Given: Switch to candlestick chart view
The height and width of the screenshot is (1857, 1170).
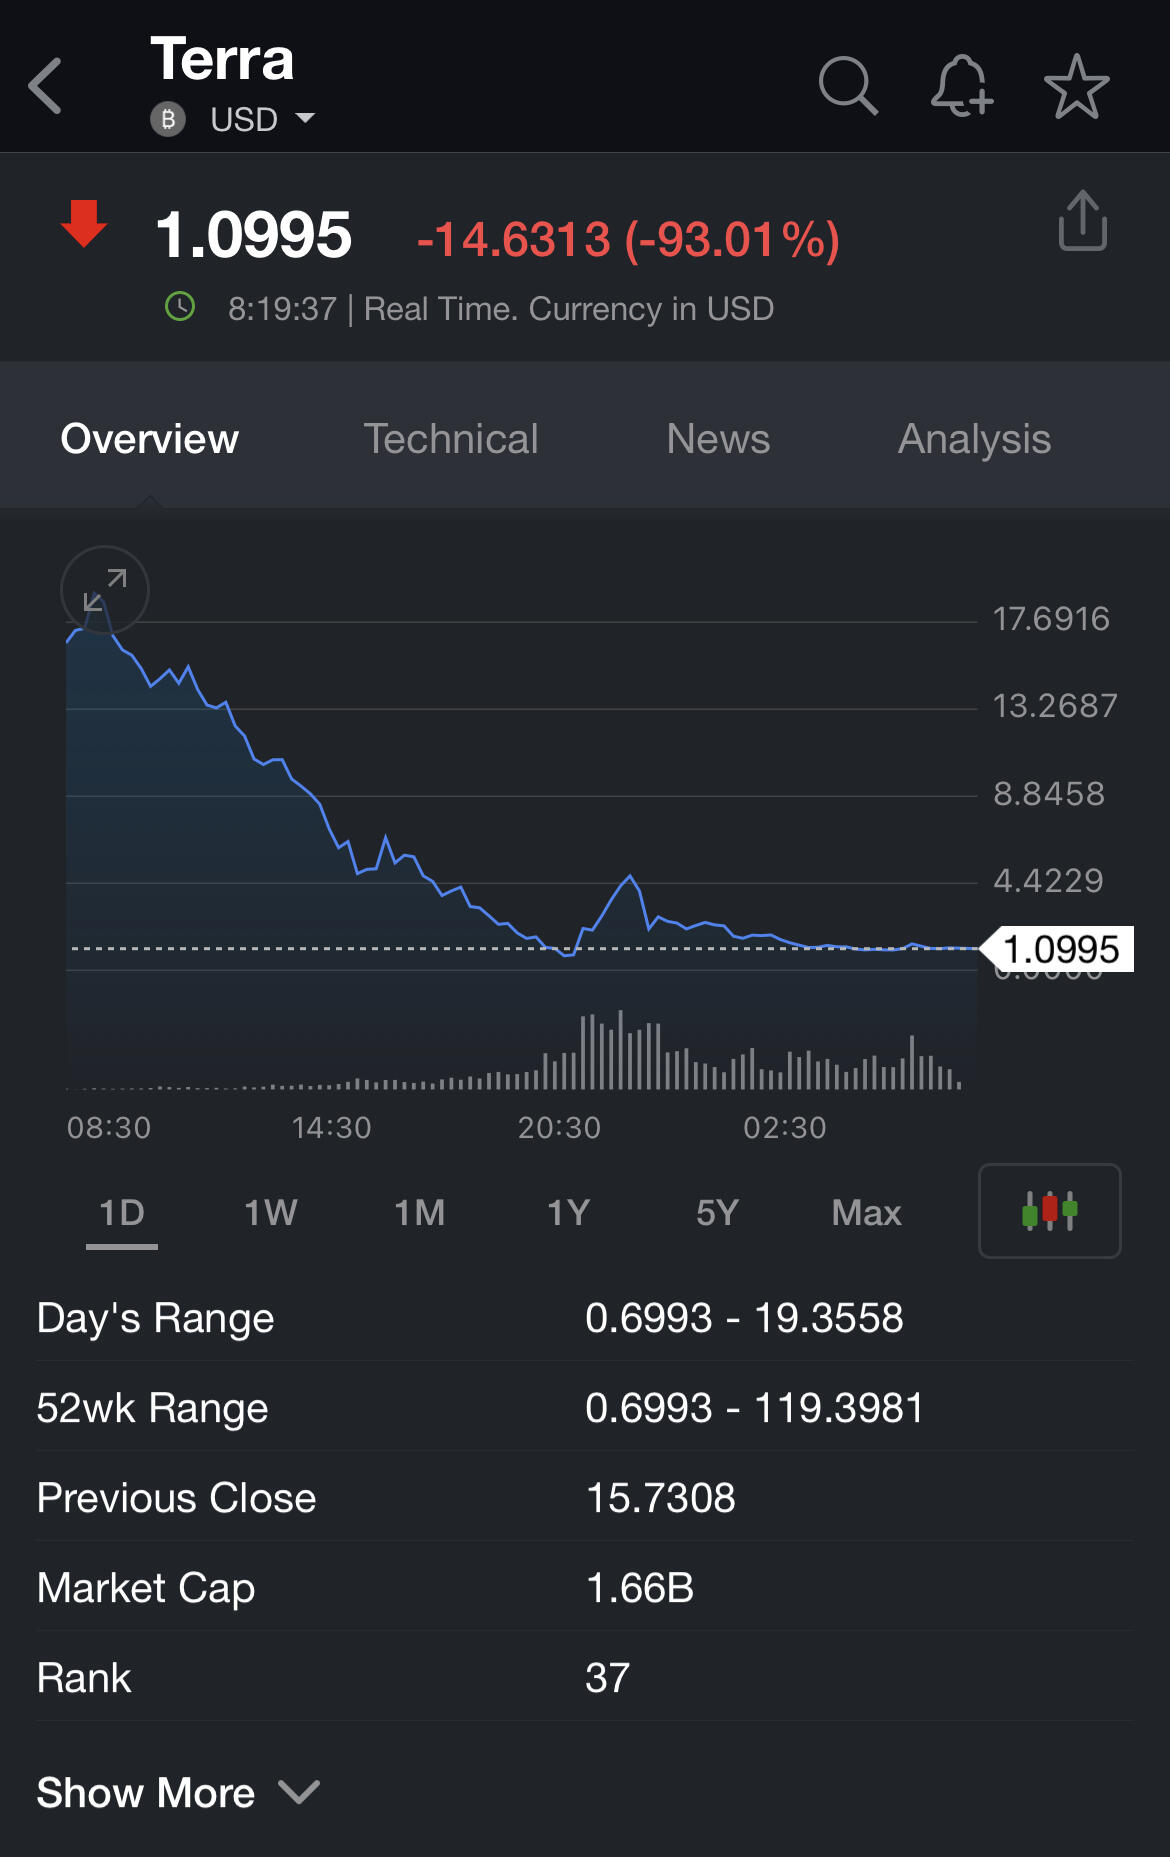Looking at the screenshot, I should coord(1049,1210).
